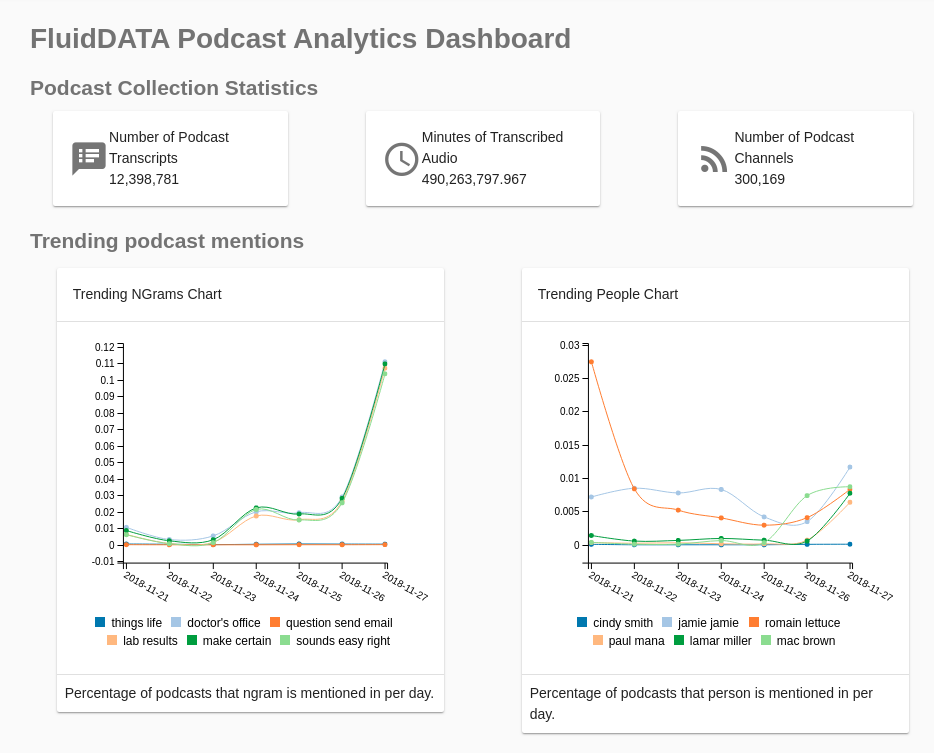Viewport: 934px width, 753px height.
Task: Toggle visibility of 'question send email' series
Action: pos(333,622)
